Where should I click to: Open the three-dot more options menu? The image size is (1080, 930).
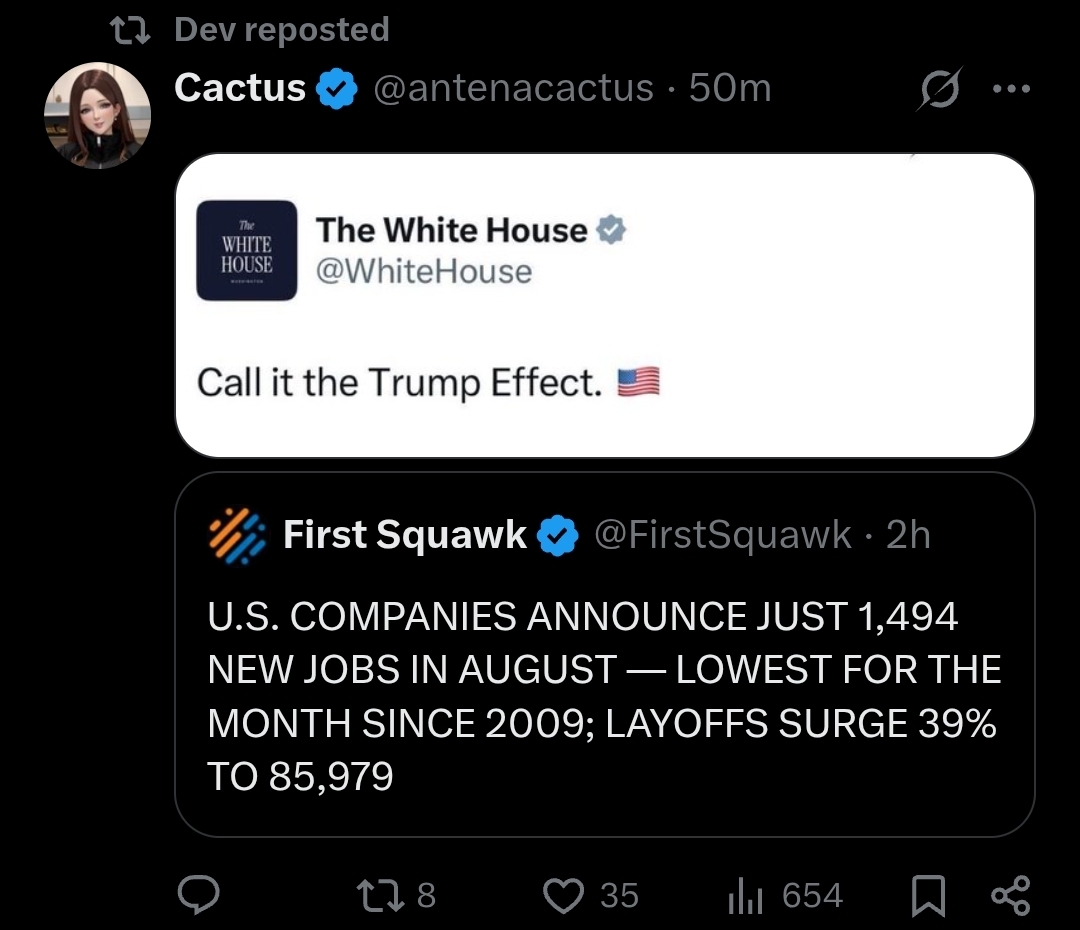point(1010,88)
